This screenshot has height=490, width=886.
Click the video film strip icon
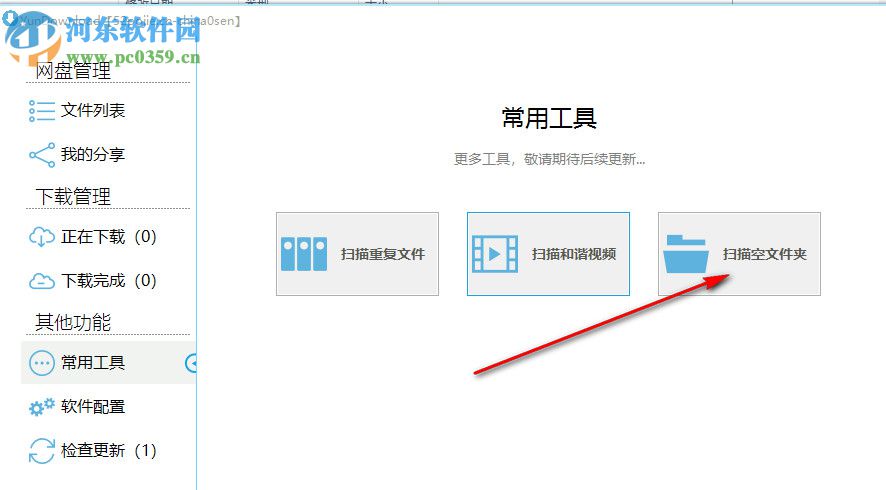(x=495, y=254)
